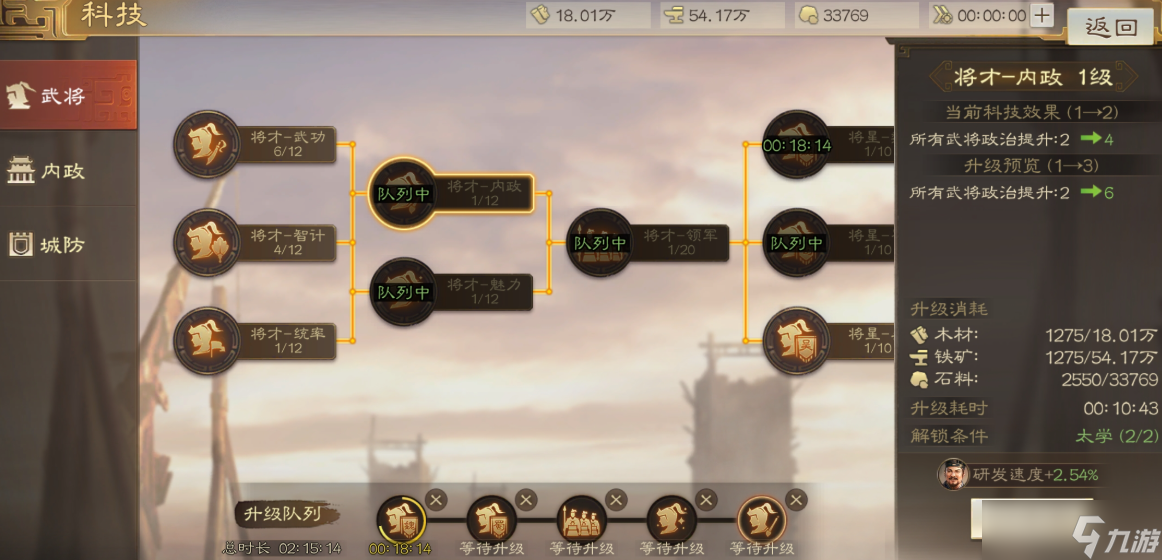Select the 将才-统率 technology icon
Viewport: 1162px width, 560px height.
tap(208, 341)
